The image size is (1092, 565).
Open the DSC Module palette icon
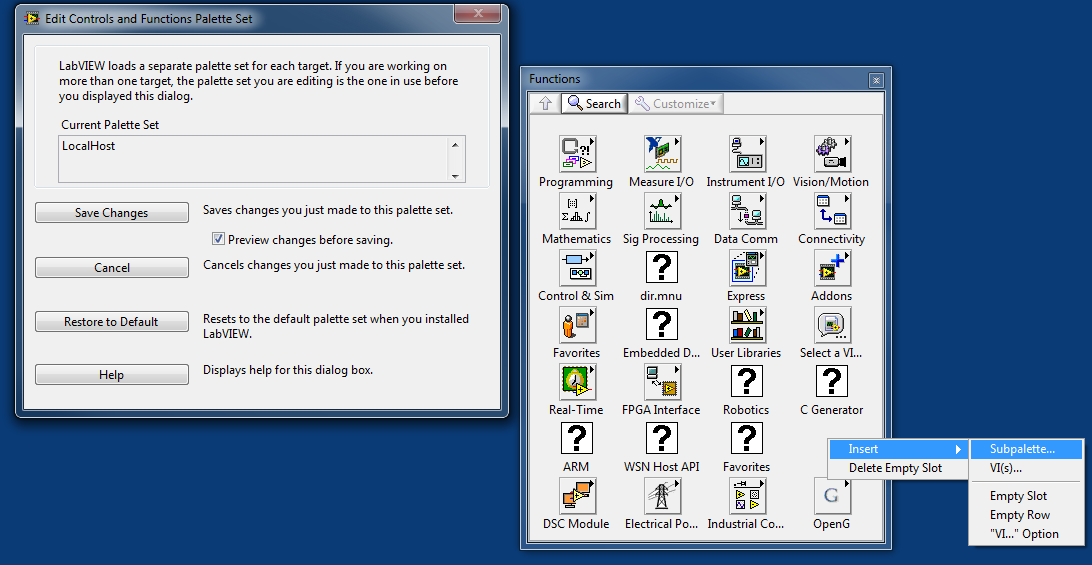(577, 497)
